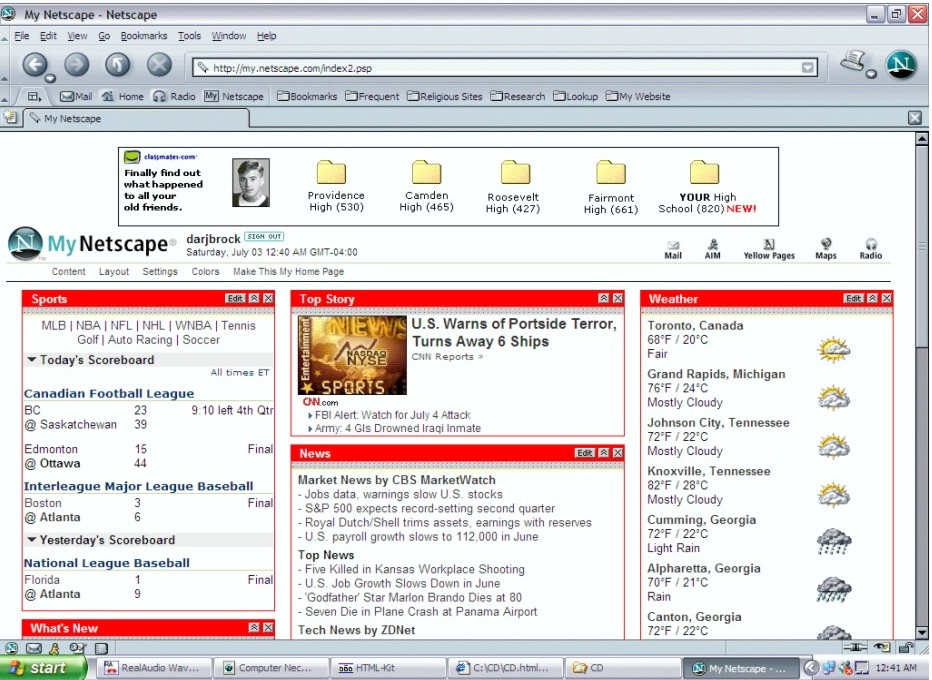Viewport: 932px width, 680px height.
Task: Click the New Tab button left of tabs
Action: [11, 118]
